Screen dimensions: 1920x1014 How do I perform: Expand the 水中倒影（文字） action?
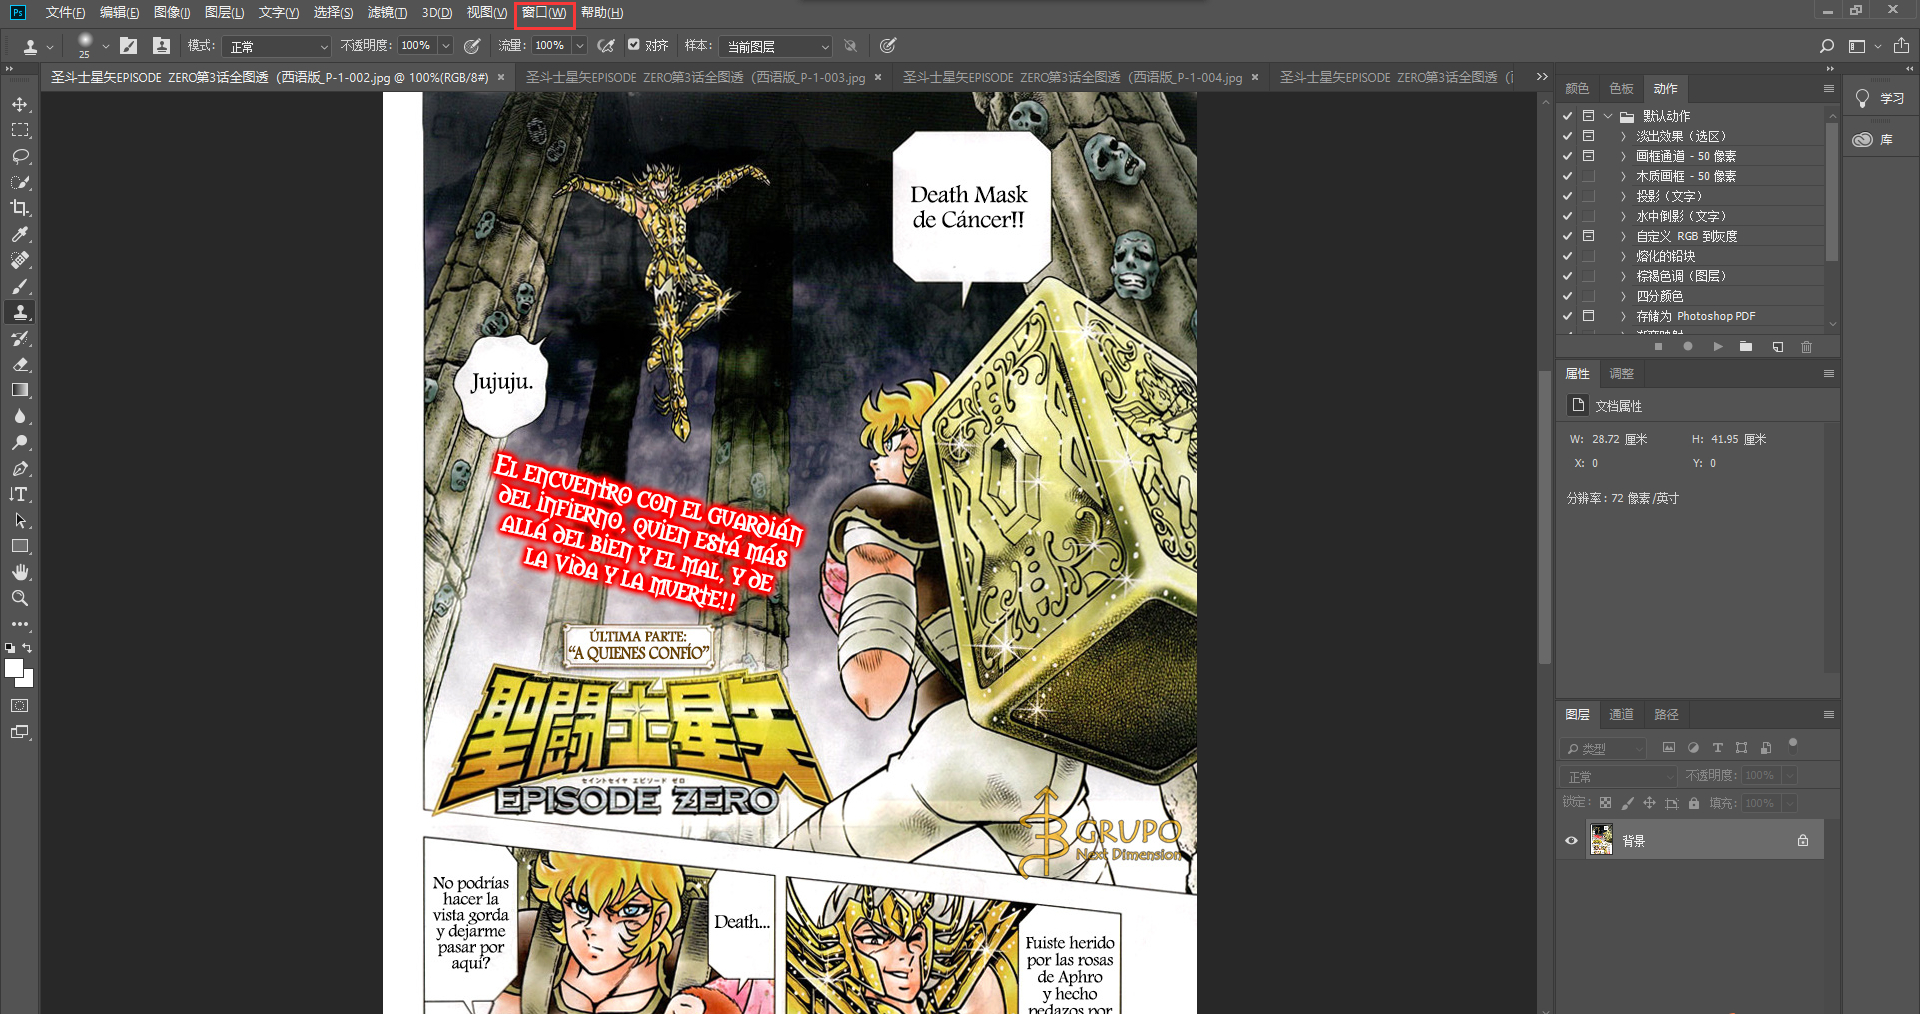pyautogui.click(x=1623, y=216)
